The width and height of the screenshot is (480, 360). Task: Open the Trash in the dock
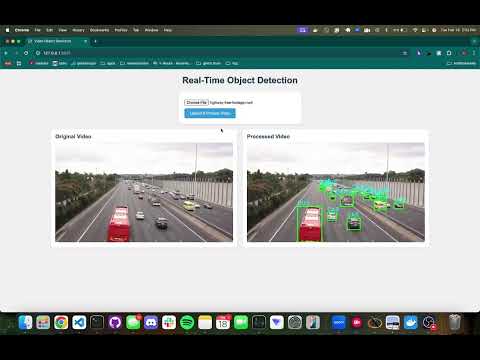[x=455, y=322]
